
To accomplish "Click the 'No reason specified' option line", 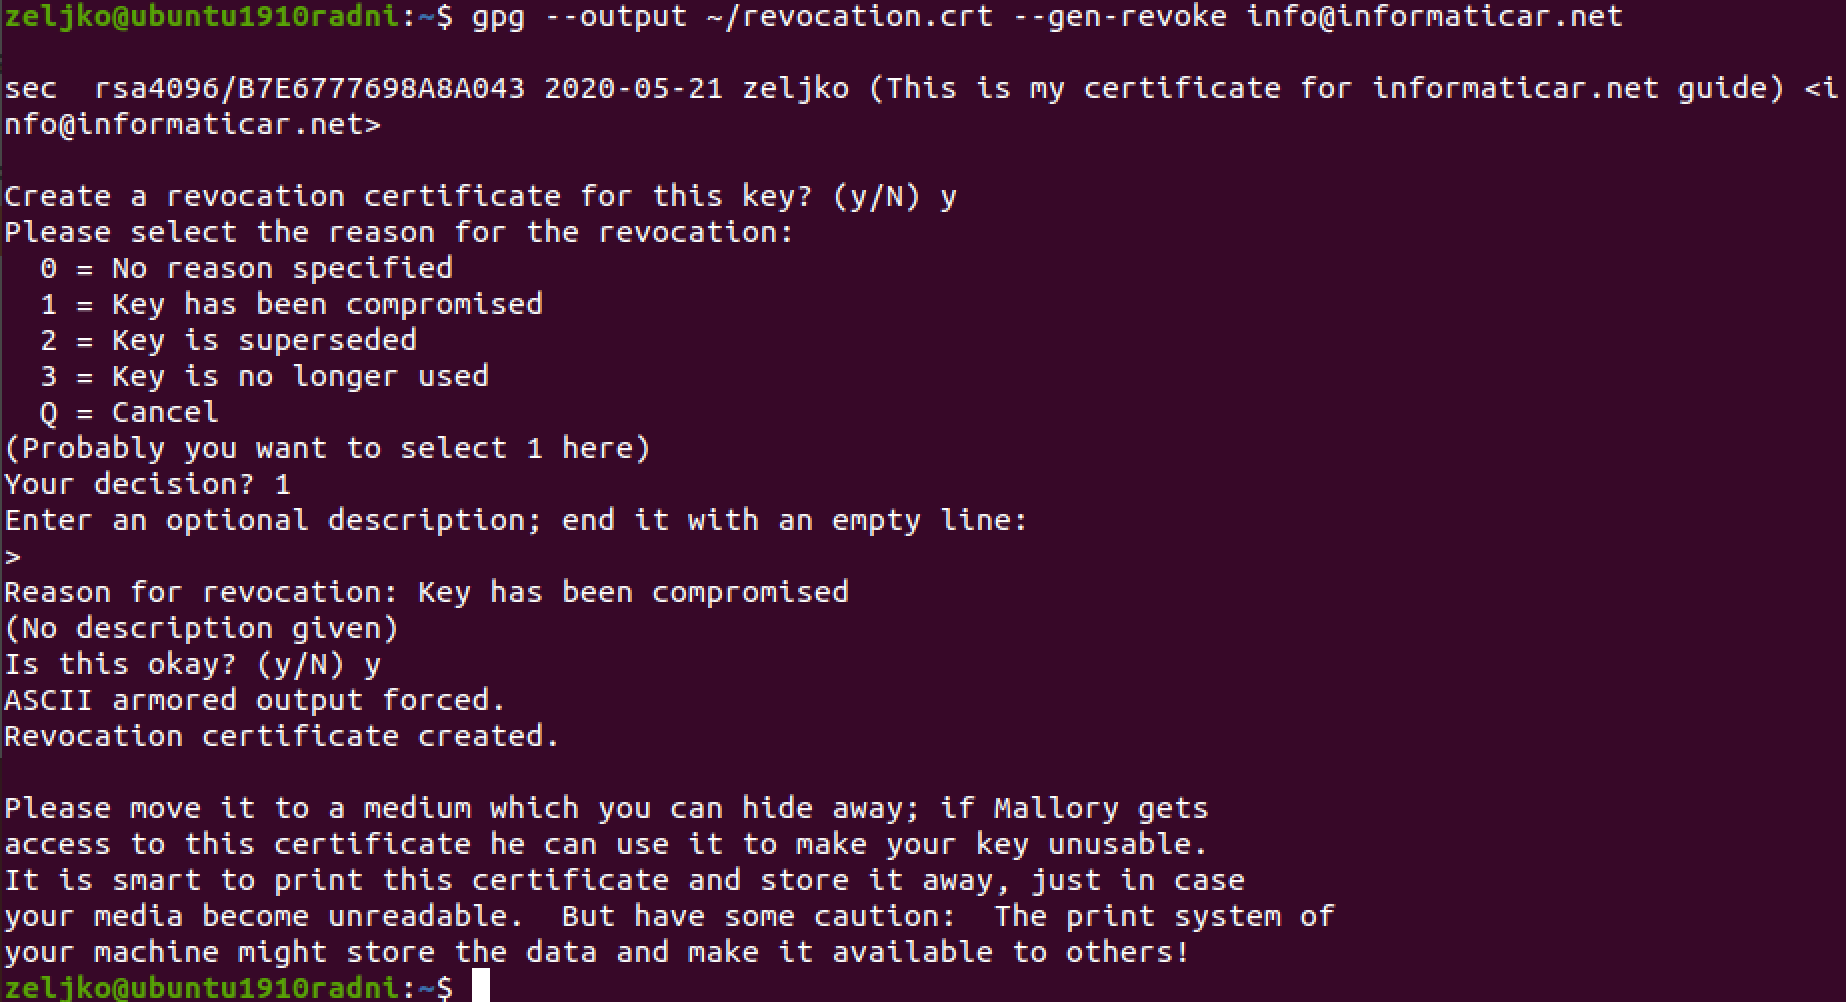I will 246,268.
